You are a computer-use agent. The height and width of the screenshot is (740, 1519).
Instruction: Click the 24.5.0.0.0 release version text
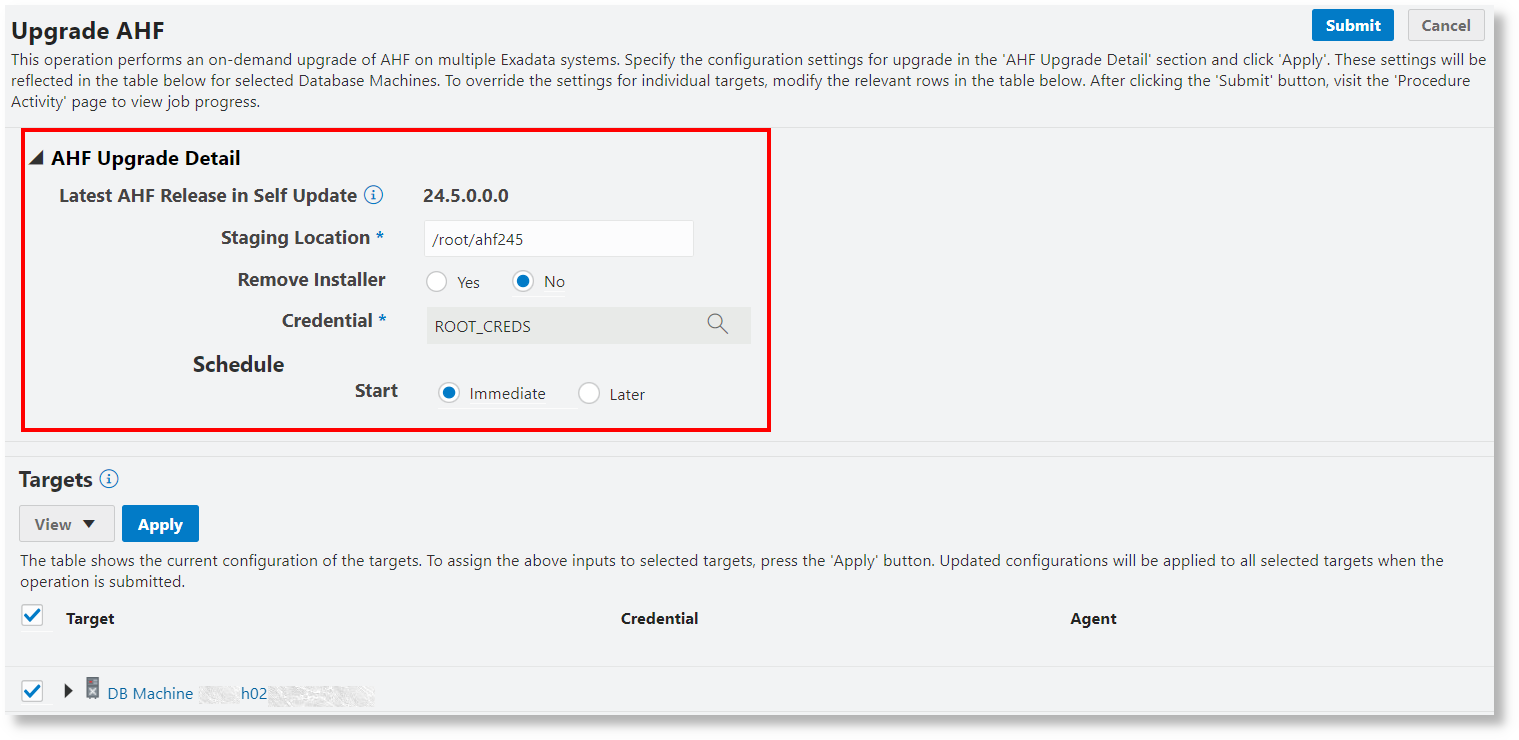click(466, 196)
